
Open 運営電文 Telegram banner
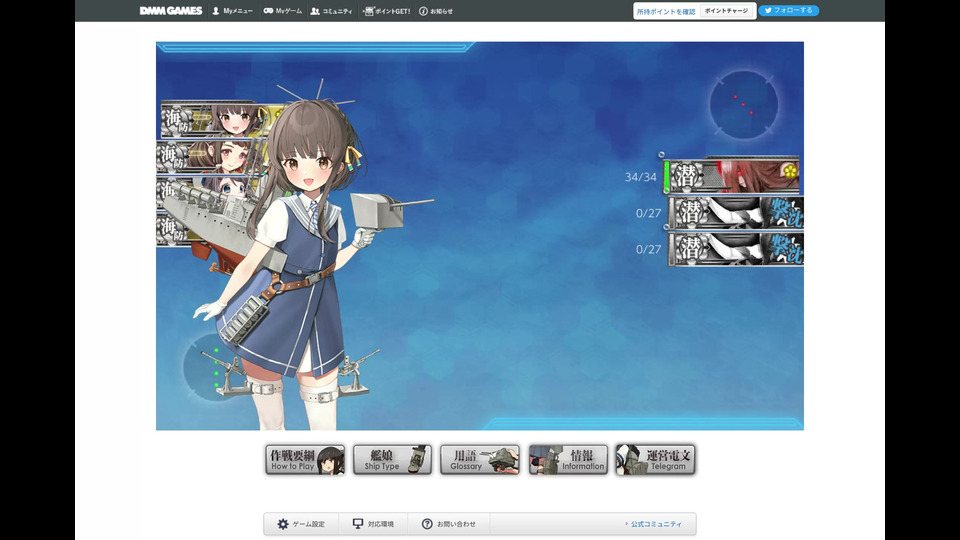coord(656,460)
